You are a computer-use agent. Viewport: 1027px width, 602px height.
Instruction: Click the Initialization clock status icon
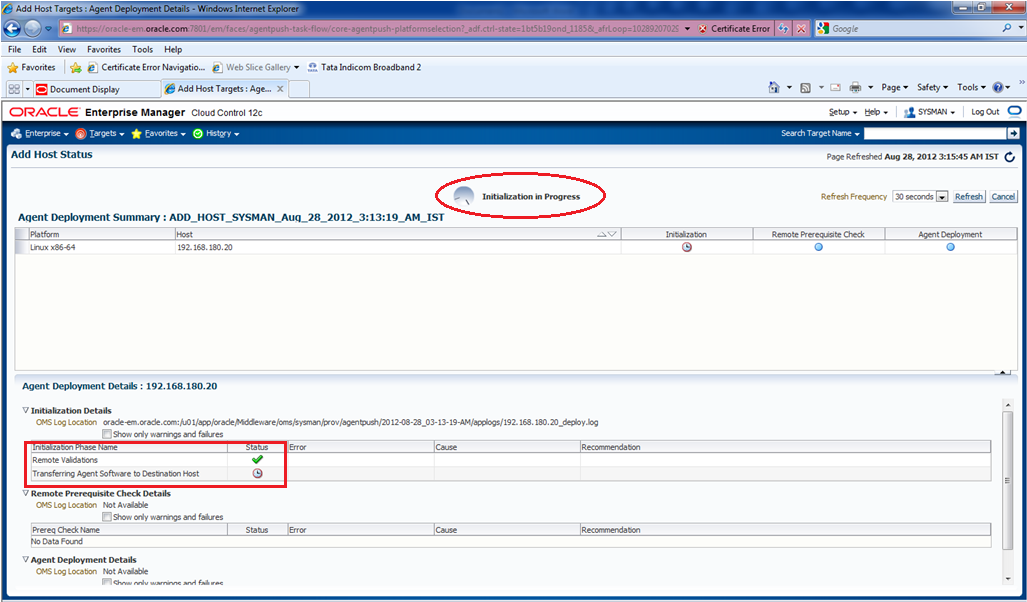(686, 247)
